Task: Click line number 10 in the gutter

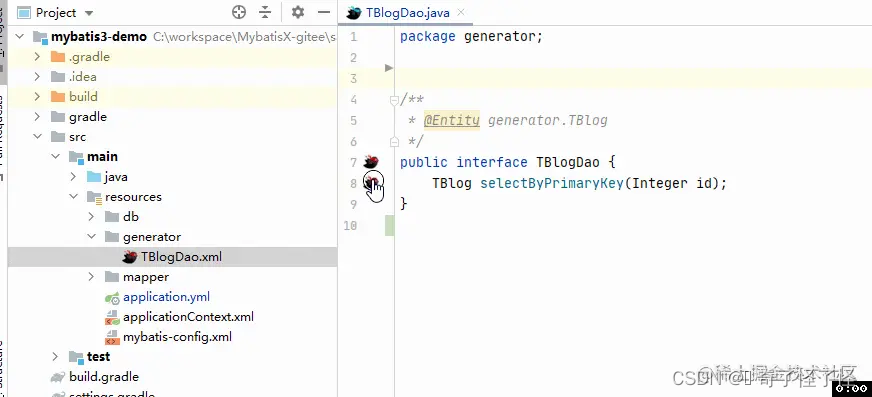Action: [x=350, y=225]
